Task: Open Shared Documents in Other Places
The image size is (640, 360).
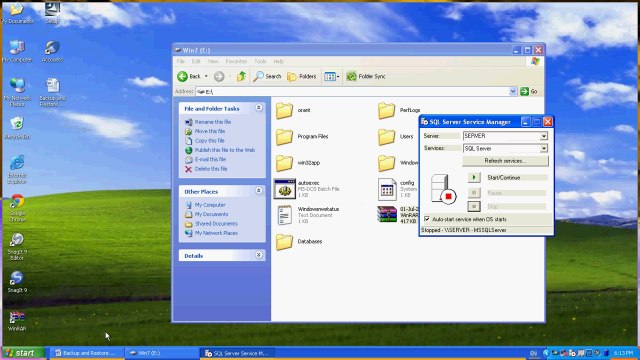Action: point(216,224)
